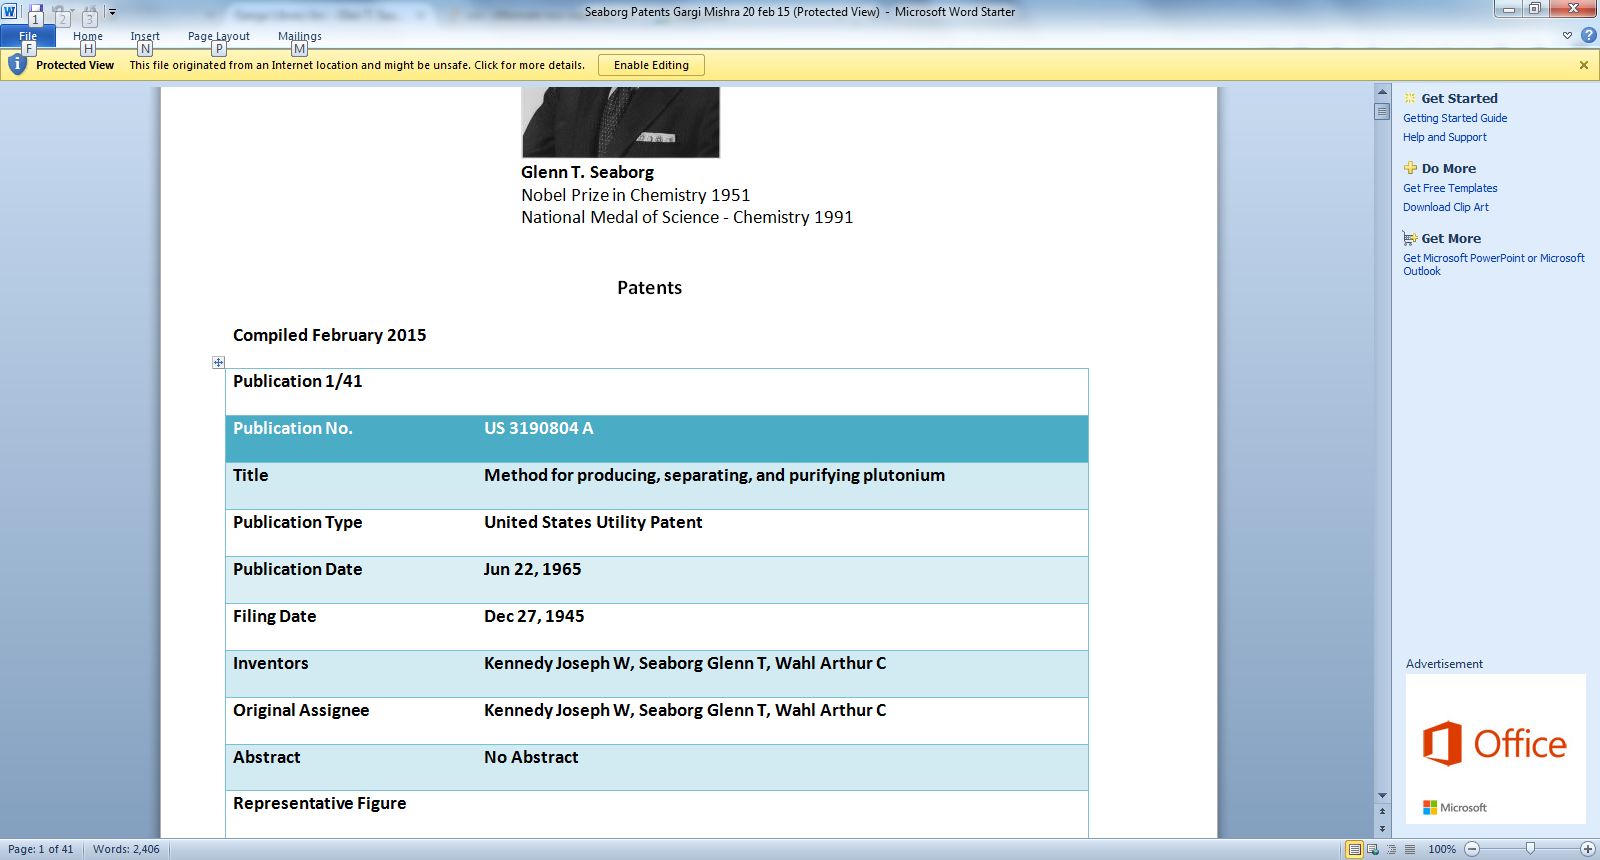Click the 'US 3190804 A' cell
This screenshot has height=860, width=1600.
782,439
